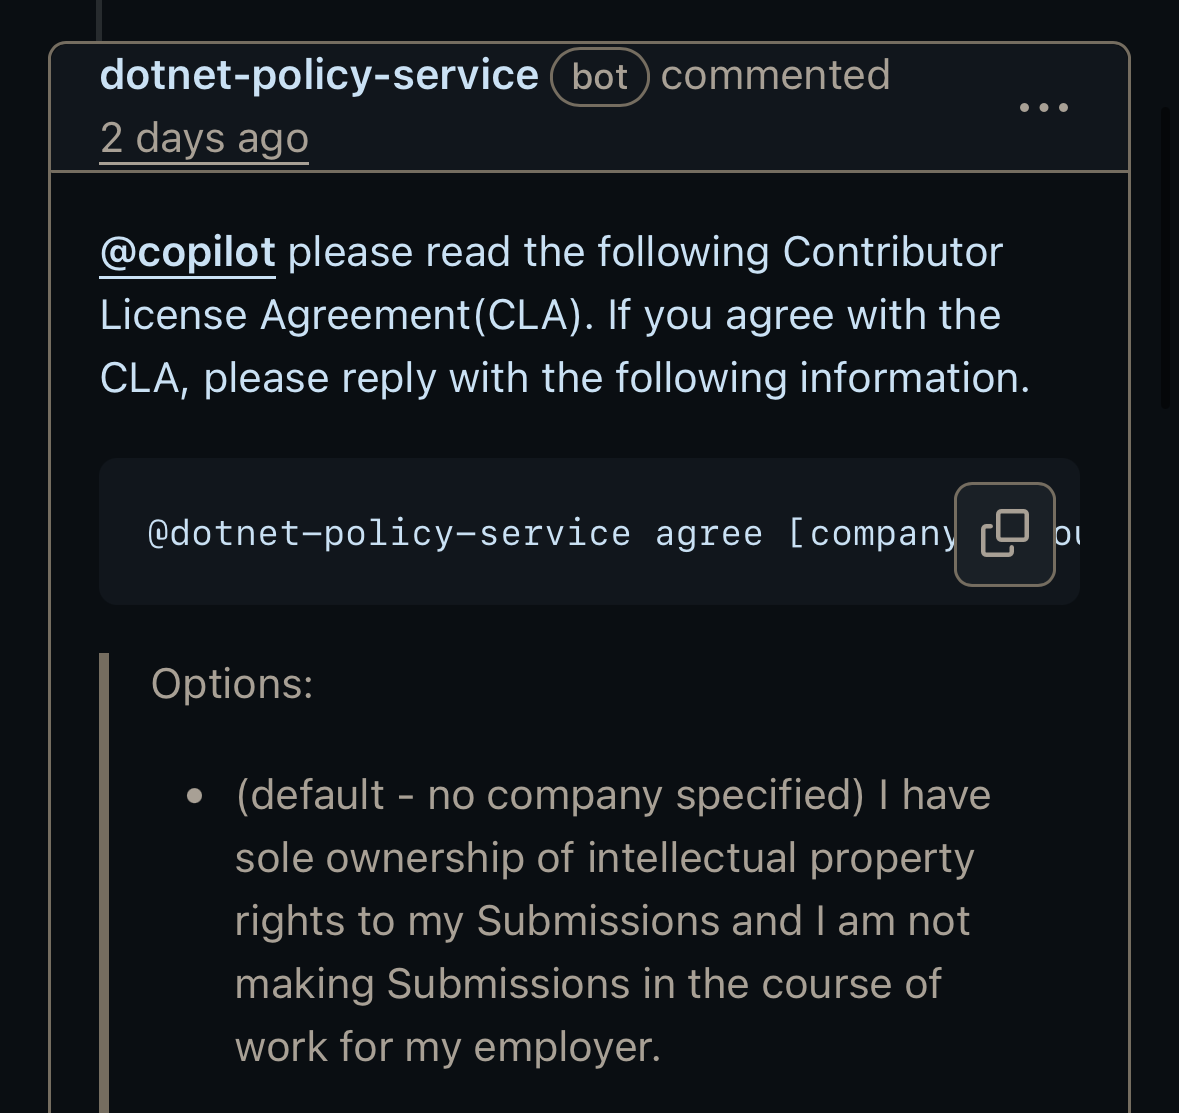Click the word "agree" in the code snippet
The height and width of the screenshot is (1113, 1179).
(708, 534)
